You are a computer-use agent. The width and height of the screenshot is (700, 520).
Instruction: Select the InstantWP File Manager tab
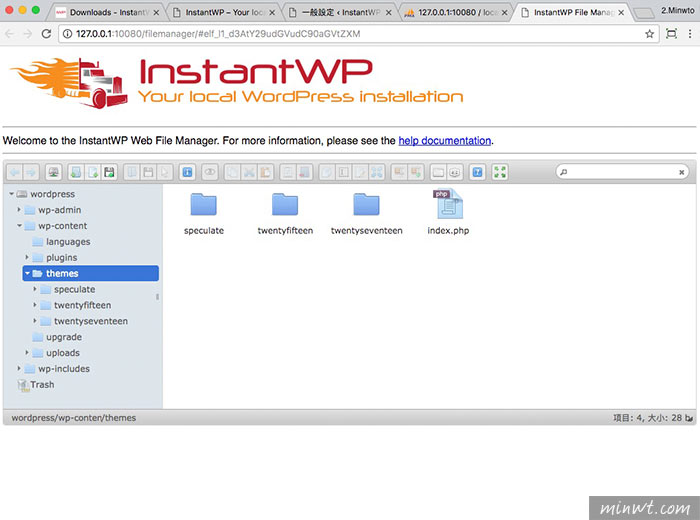point(572,12)
